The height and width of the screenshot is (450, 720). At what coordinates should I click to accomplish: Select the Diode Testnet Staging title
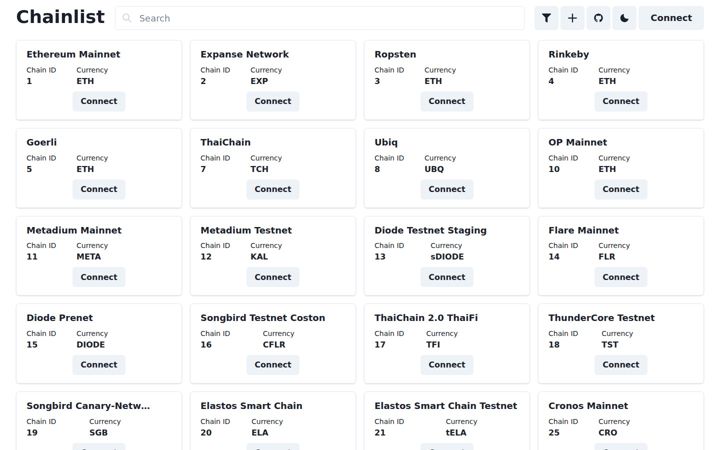430,230
